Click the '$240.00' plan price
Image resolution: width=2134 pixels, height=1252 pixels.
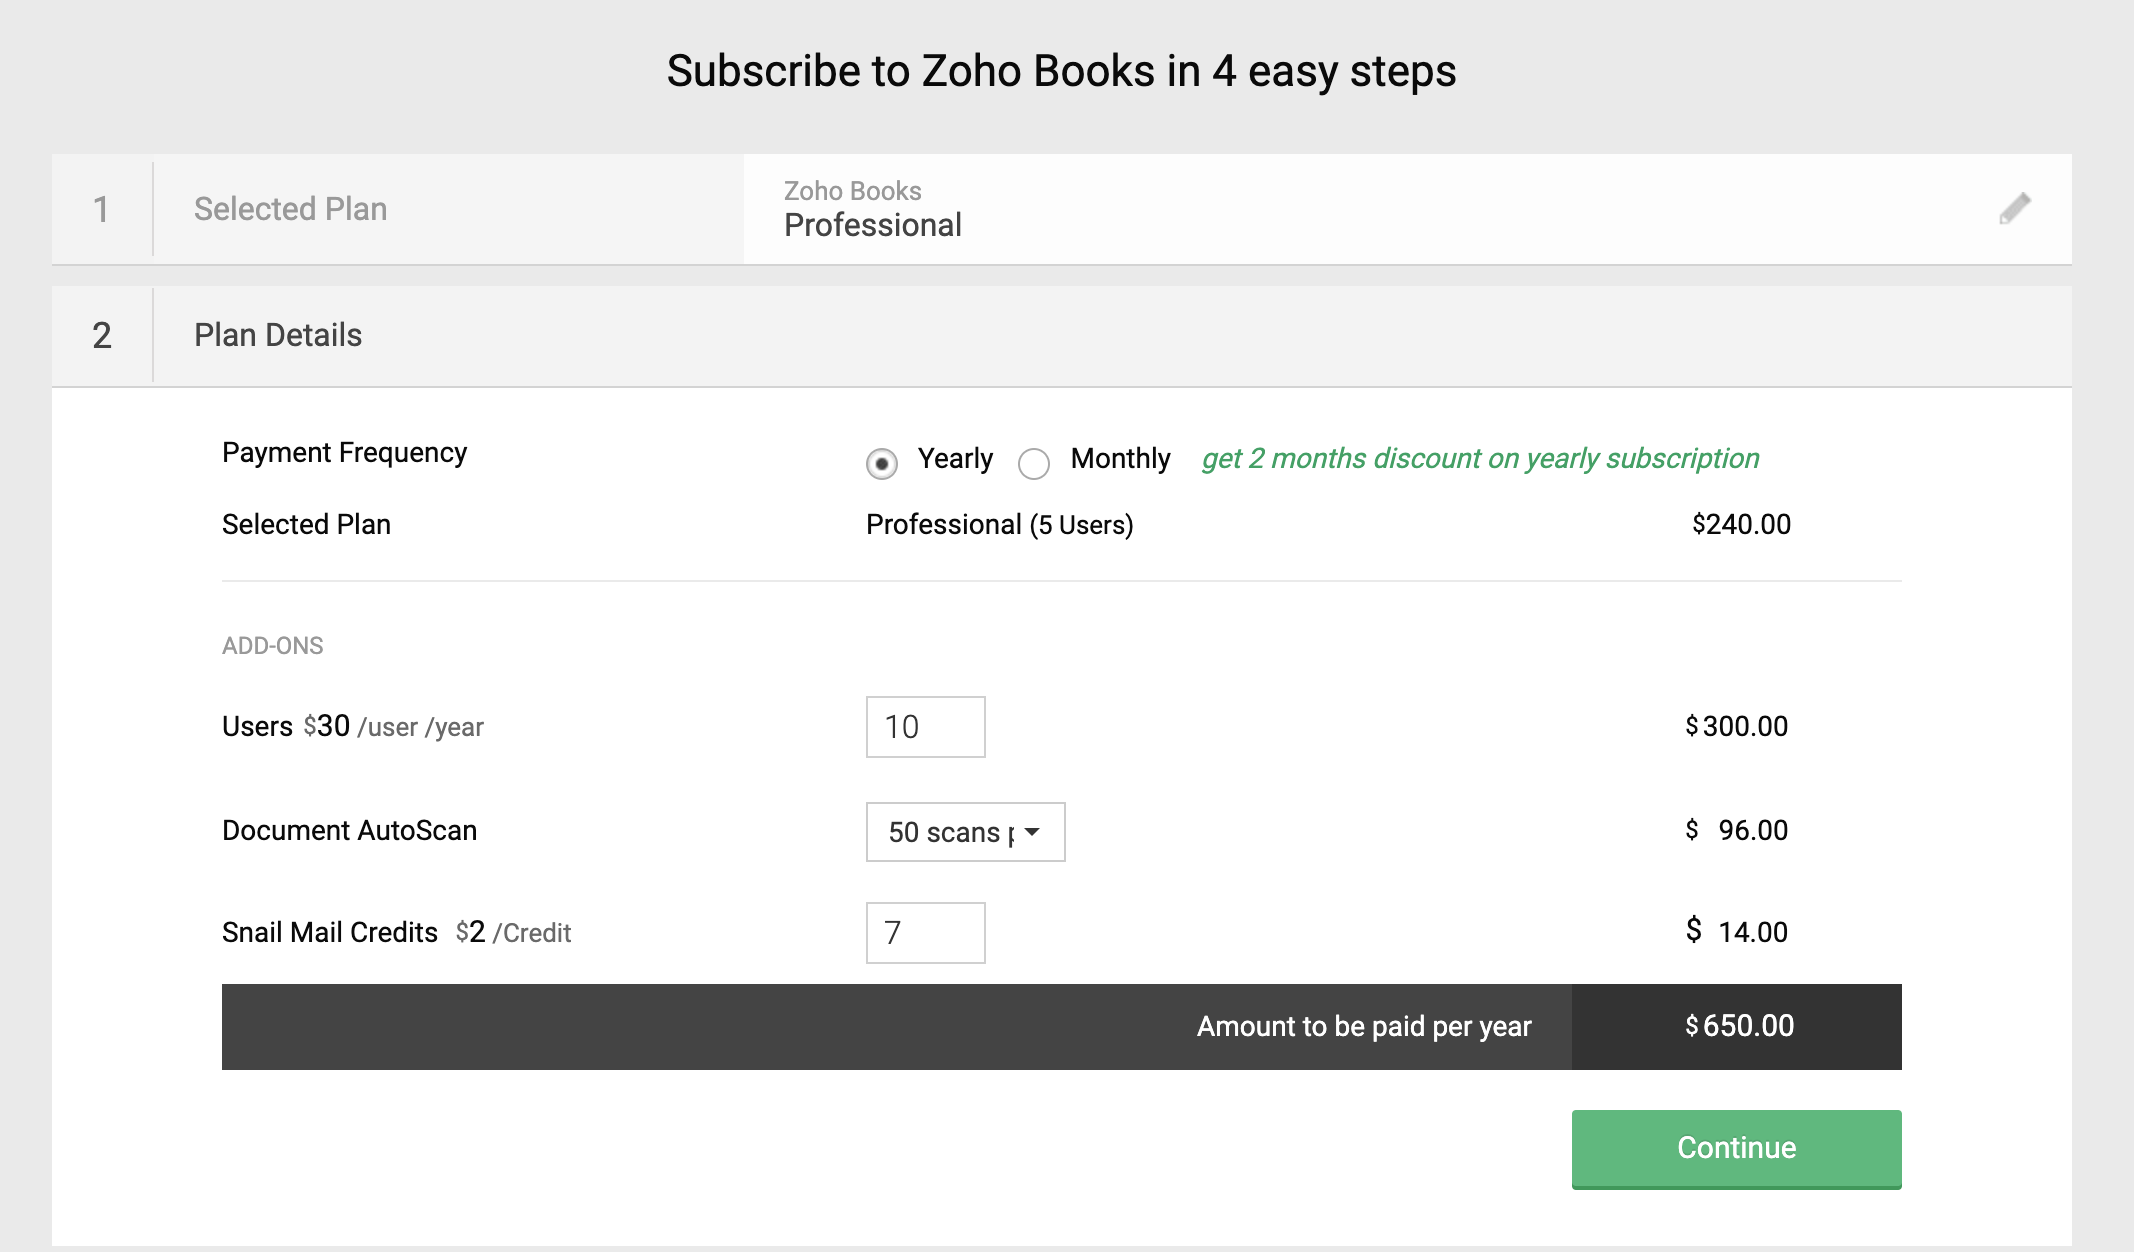coord(1741,524)
